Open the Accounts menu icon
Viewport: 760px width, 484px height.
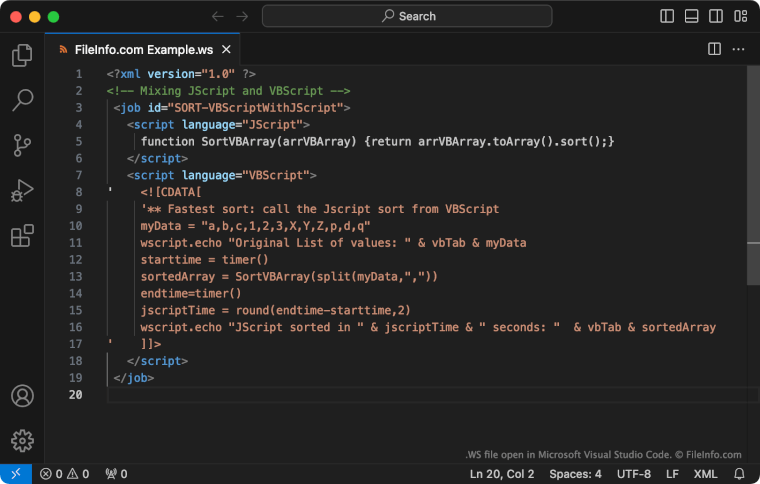[x=22, y=395]
